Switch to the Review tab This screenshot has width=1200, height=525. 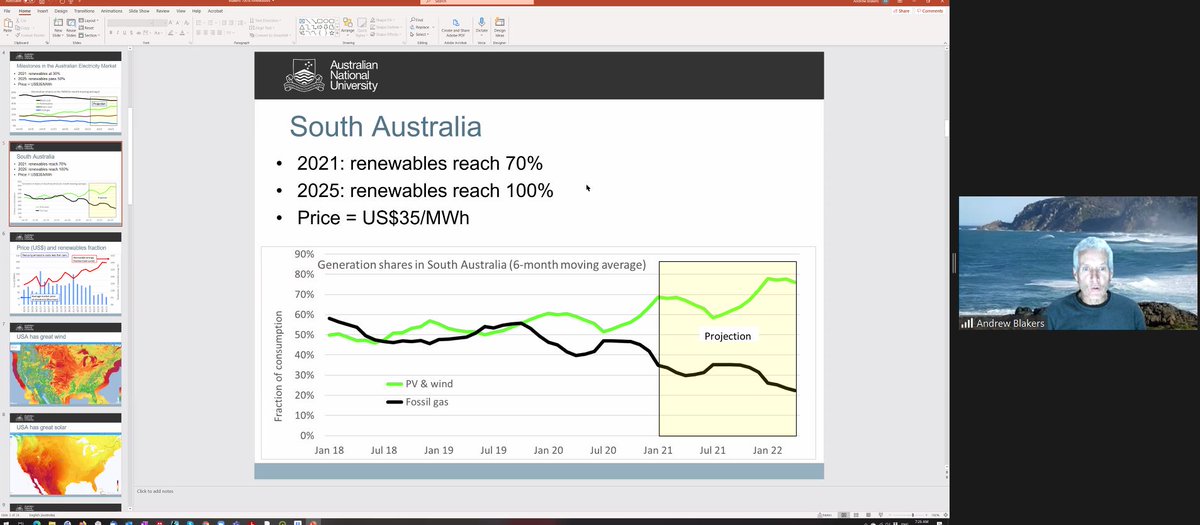[x=163, y=11]
